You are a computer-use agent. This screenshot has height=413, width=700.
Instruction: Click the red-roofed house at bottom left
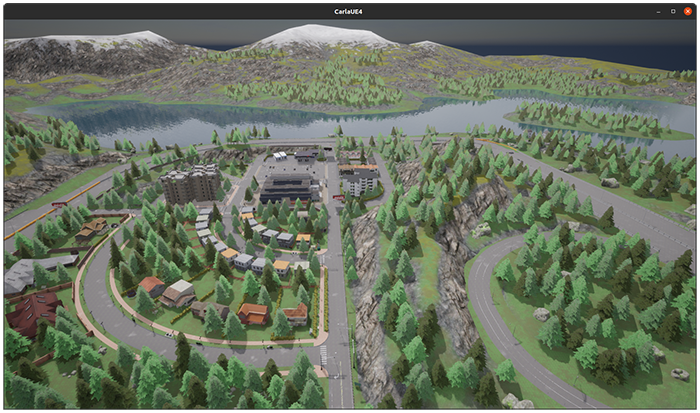coord(32,312)
